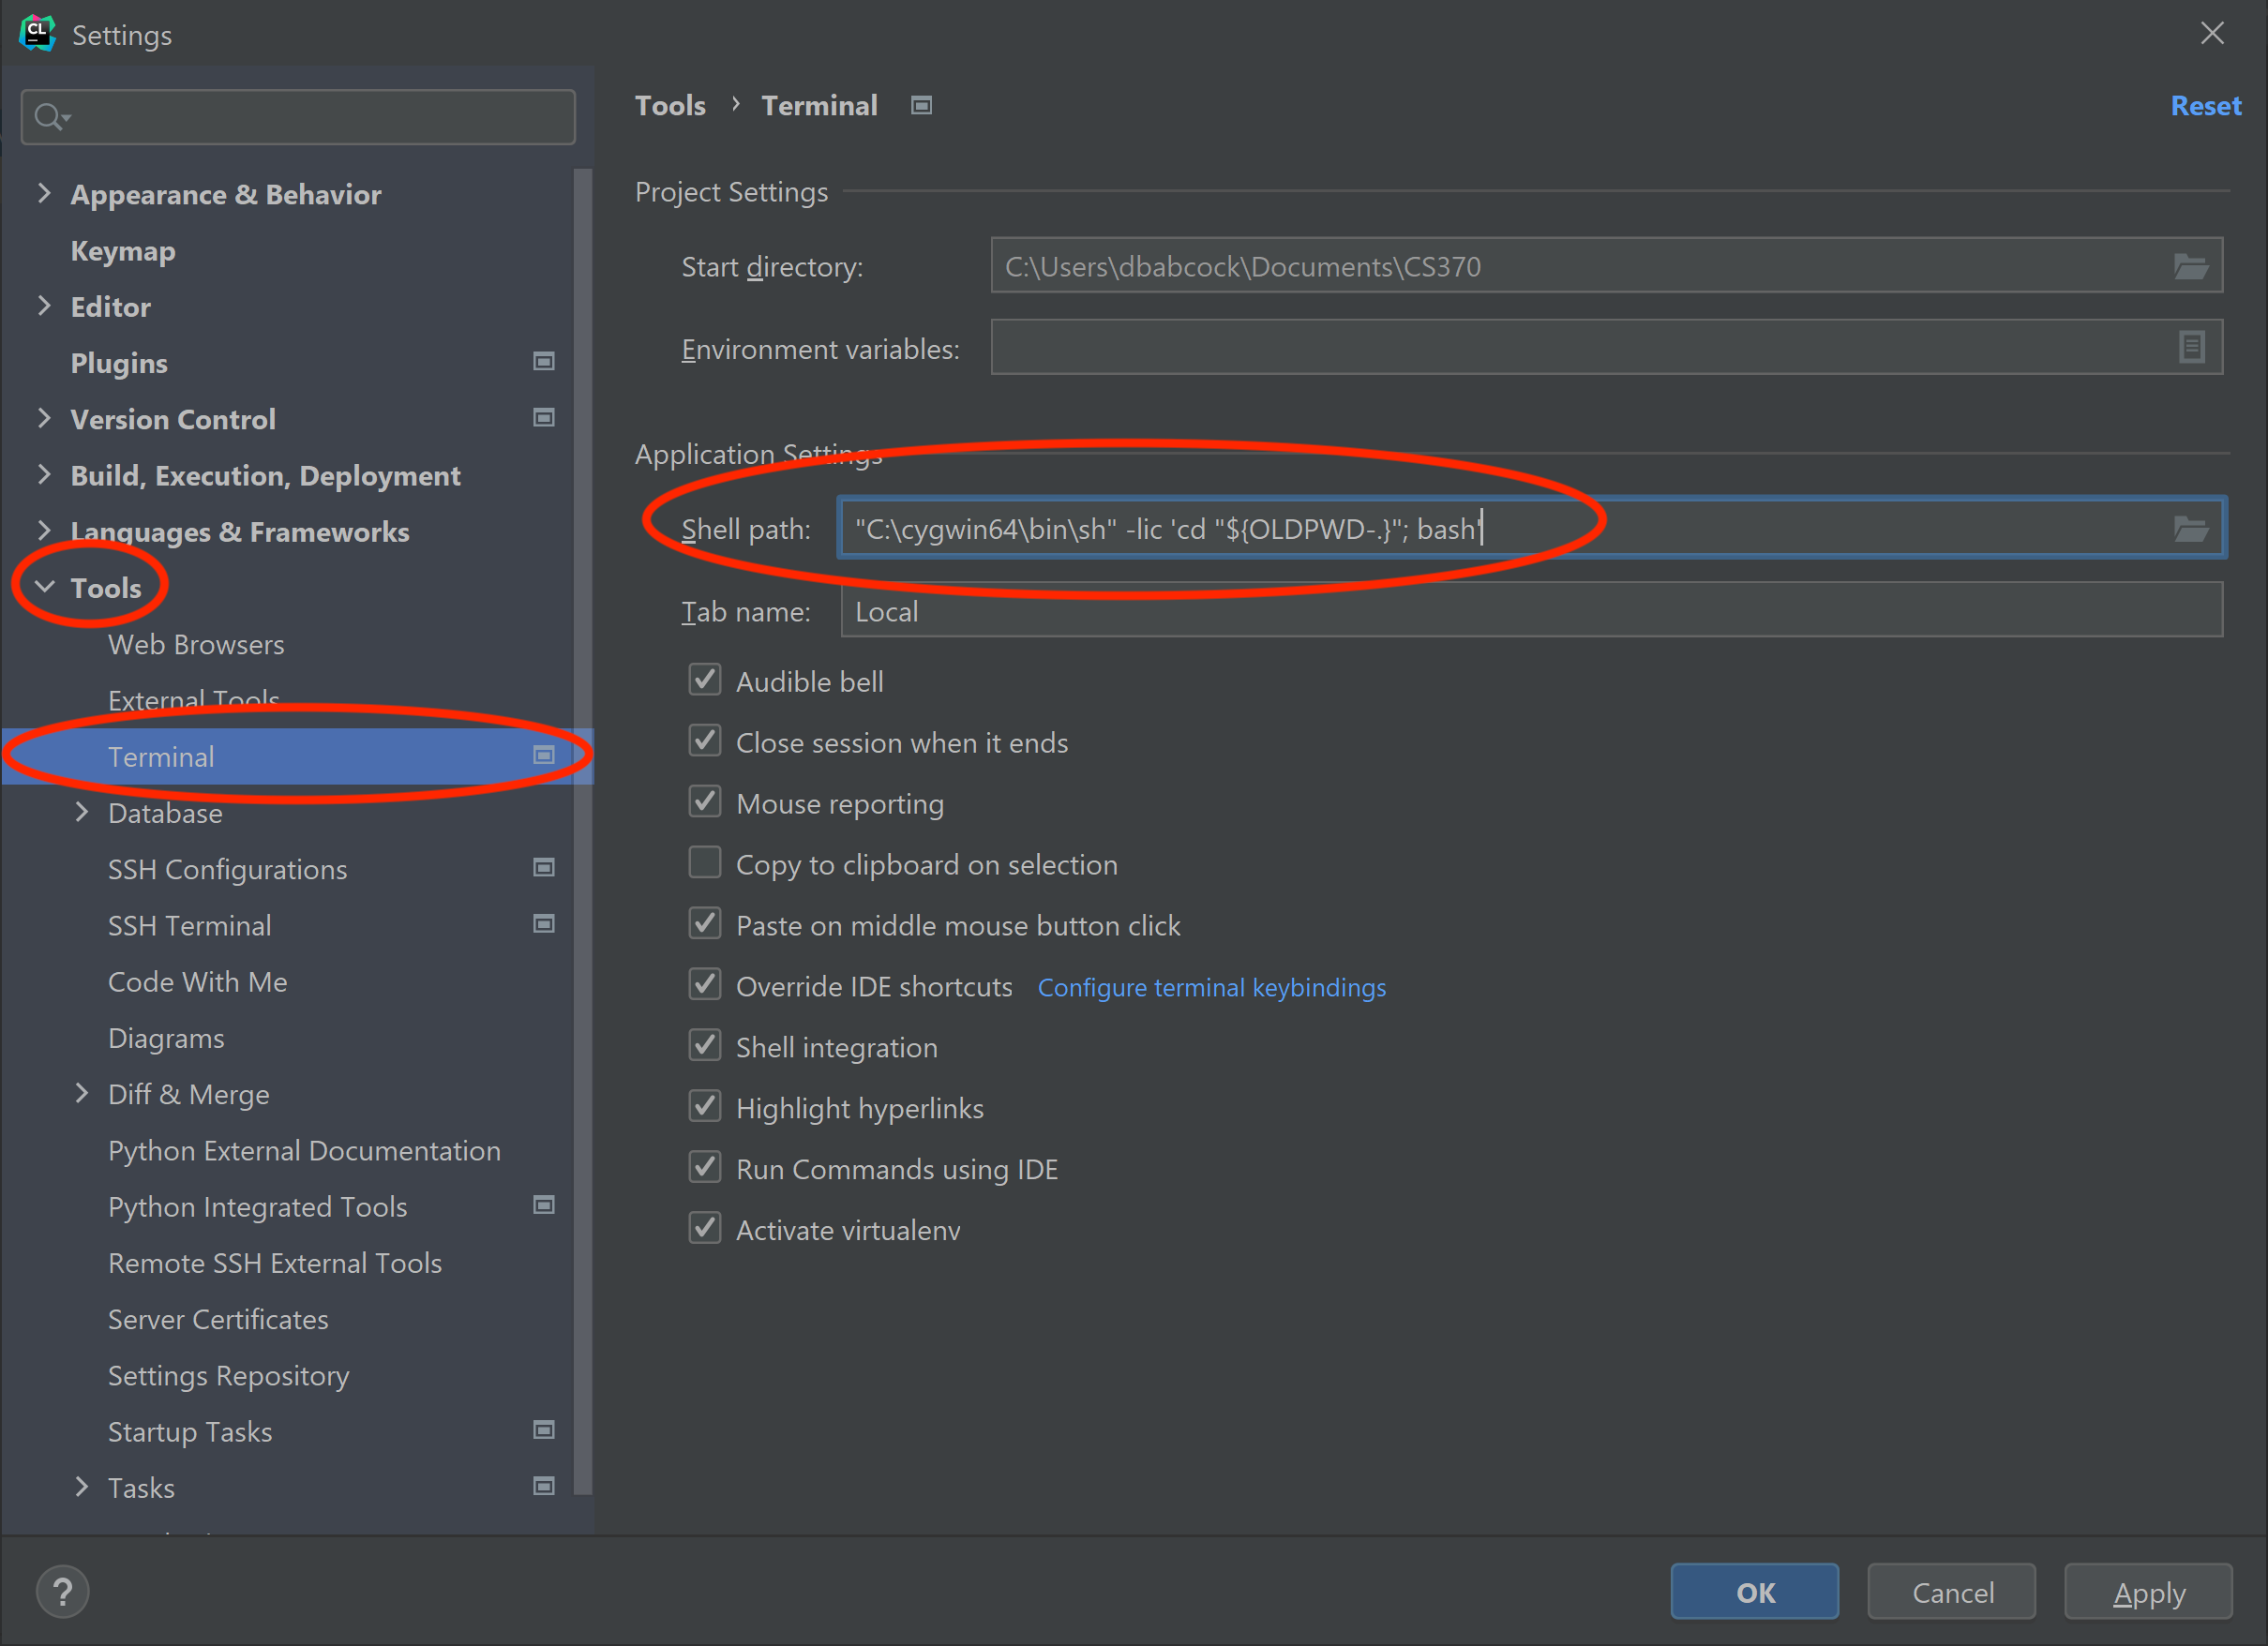Focus the settings search field
Image resolution: width=2268 pixels, height=1646 pixels.
click(x=298, y=117)
